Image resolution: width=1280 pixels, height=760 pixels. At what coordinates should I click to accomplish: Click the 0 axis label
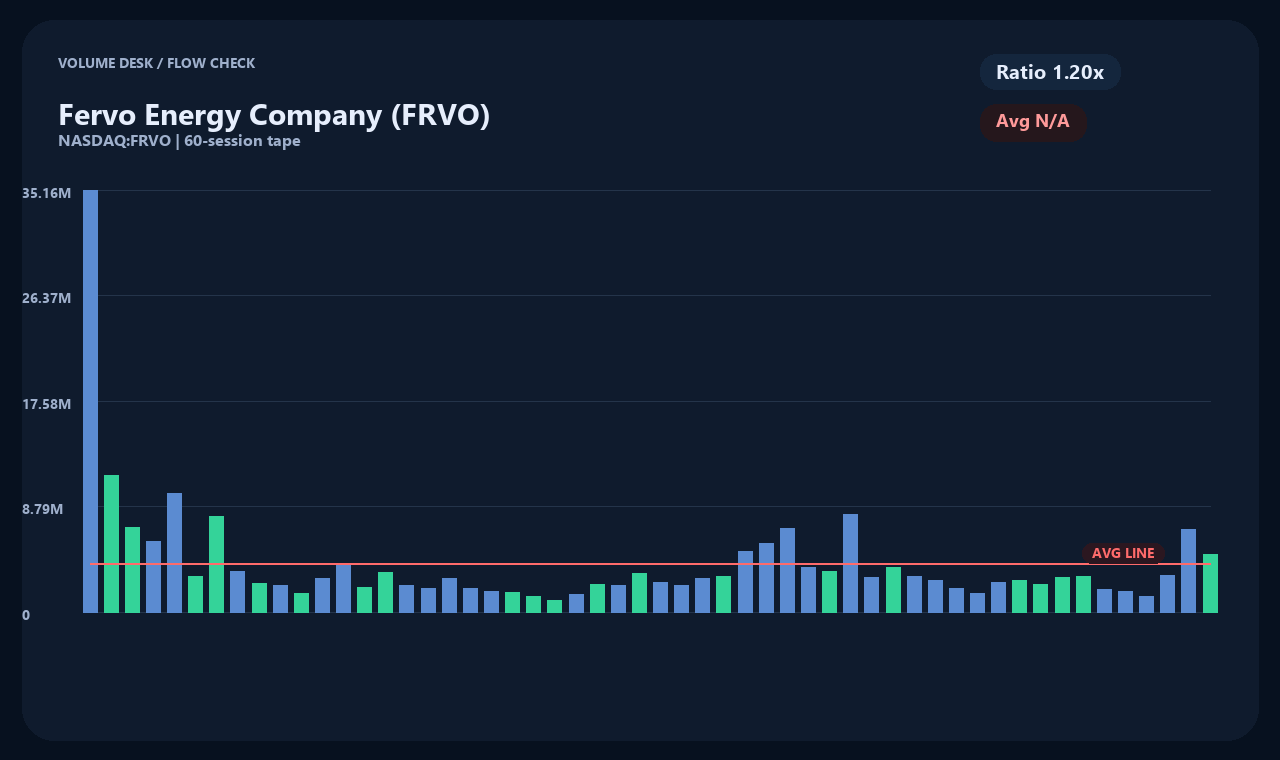coord(26,615)
